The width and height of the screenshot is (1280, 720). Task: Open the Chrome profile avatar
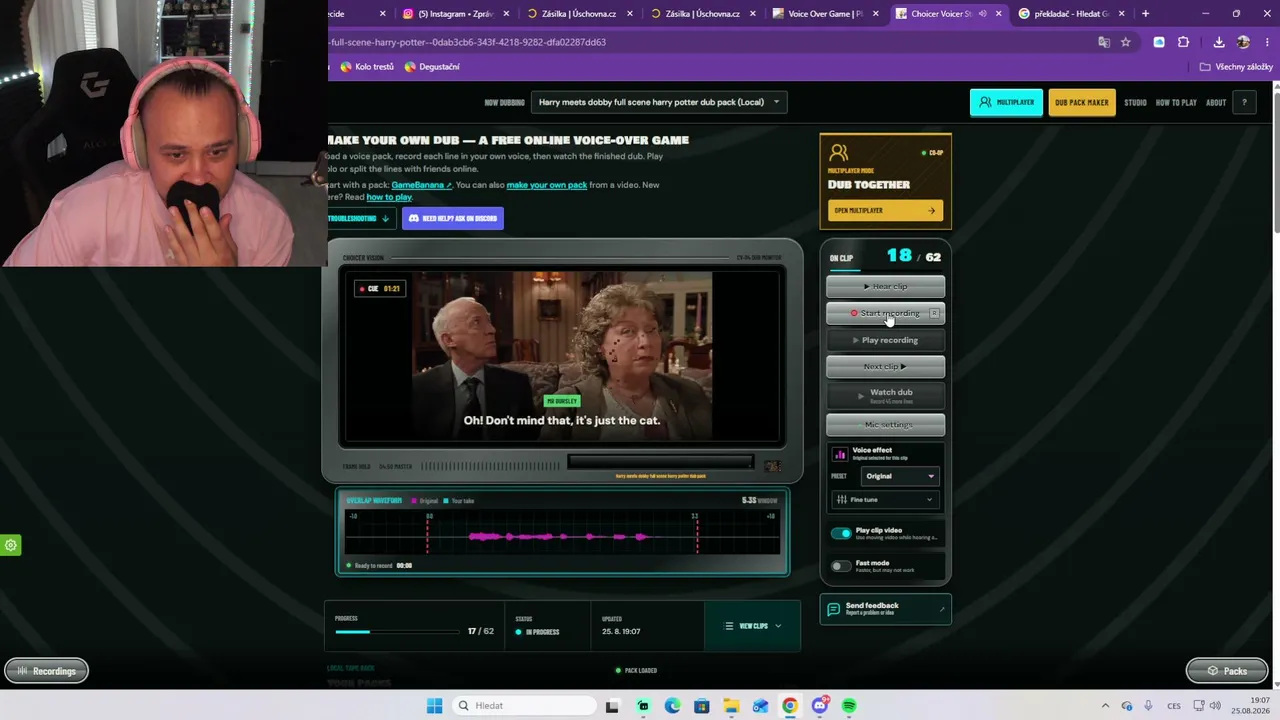point(1243,42)
